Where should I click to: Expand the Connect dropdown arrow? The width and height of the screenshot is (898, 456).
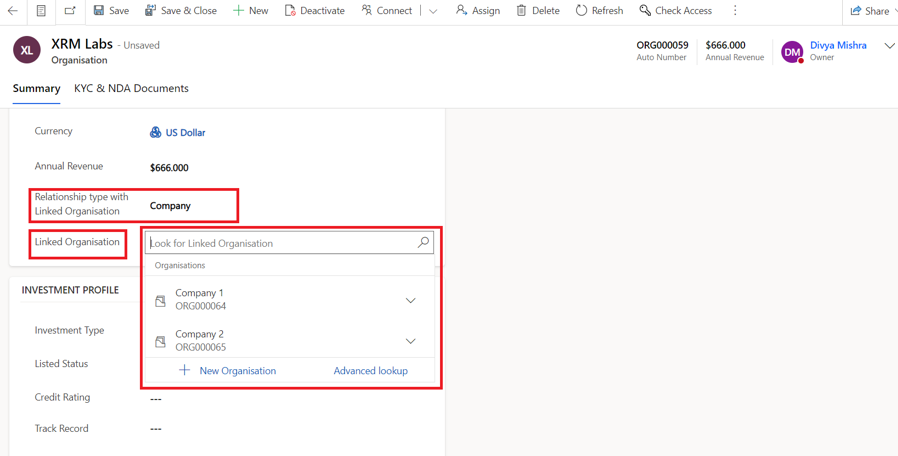coord(433,11)
